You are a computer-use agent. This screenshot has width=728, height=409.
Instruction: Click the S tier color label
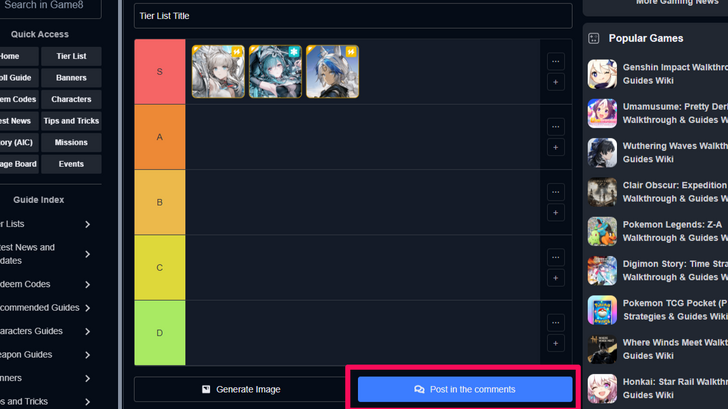[x=160, y=71]
